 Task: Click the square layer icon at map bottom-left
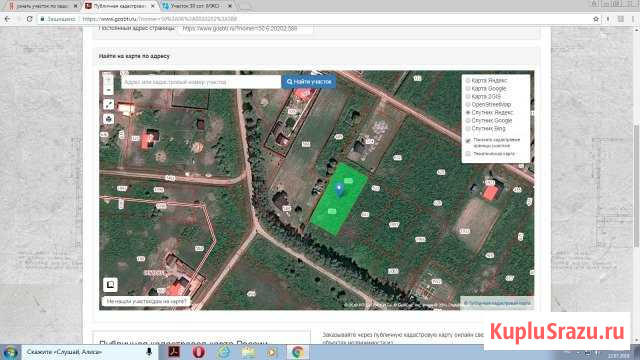(110, 284)
